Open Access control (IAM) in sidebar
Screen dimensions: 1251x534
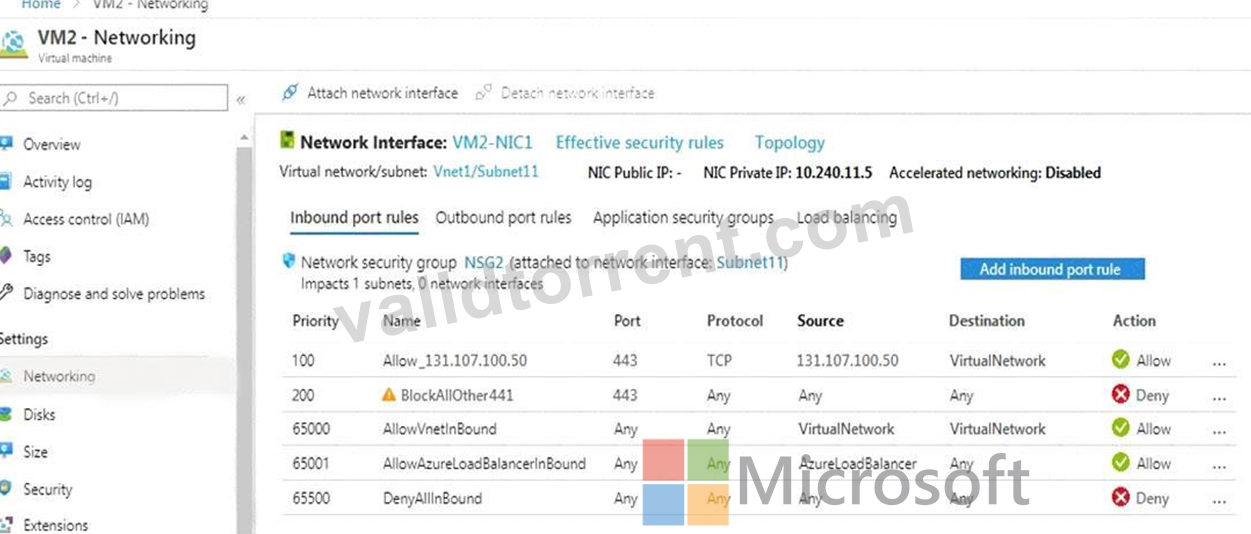point(86,219)
